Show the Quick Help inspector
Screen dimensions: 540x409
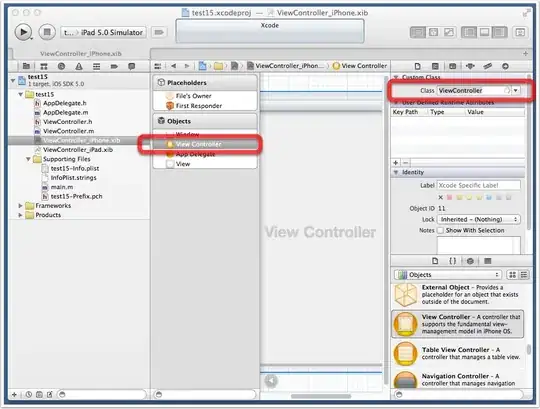(435, 66)
